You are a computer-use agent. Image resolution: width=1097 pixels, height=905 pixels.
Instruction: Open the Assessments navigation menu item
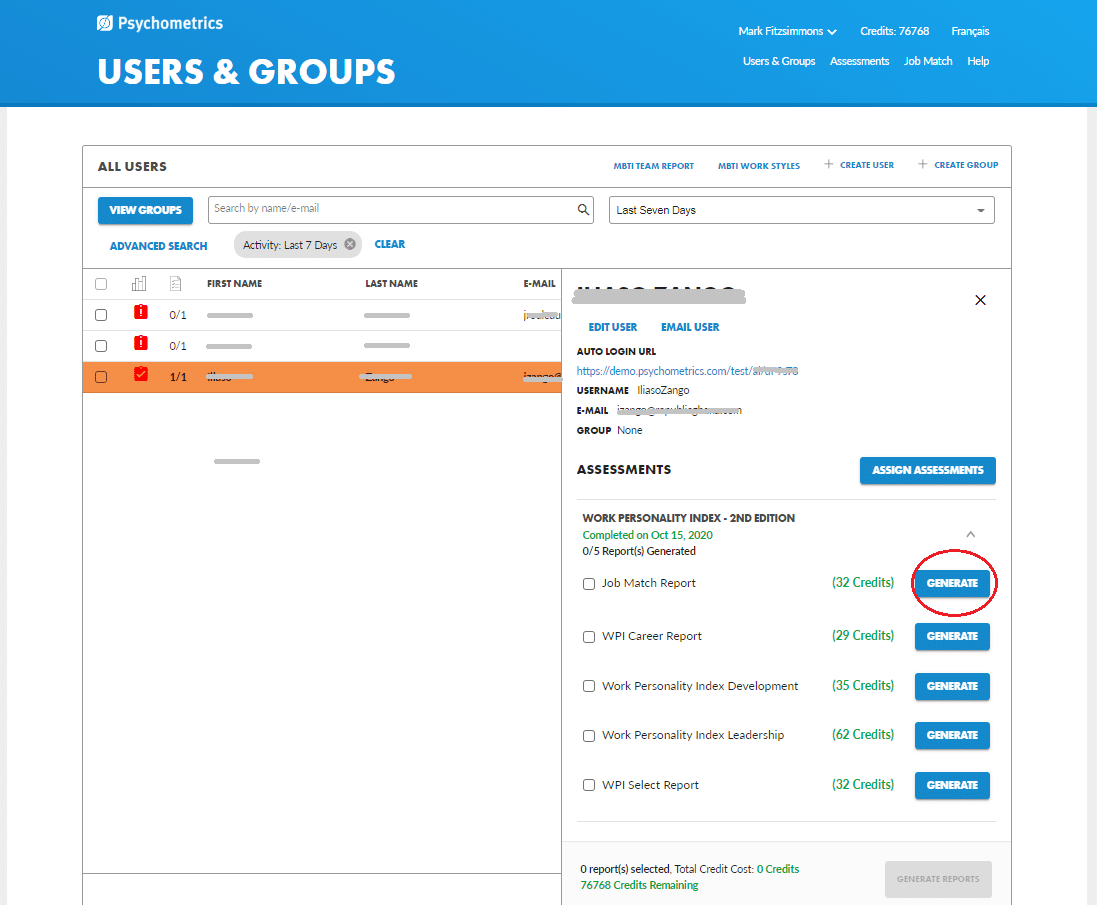[x=859, y=61]
